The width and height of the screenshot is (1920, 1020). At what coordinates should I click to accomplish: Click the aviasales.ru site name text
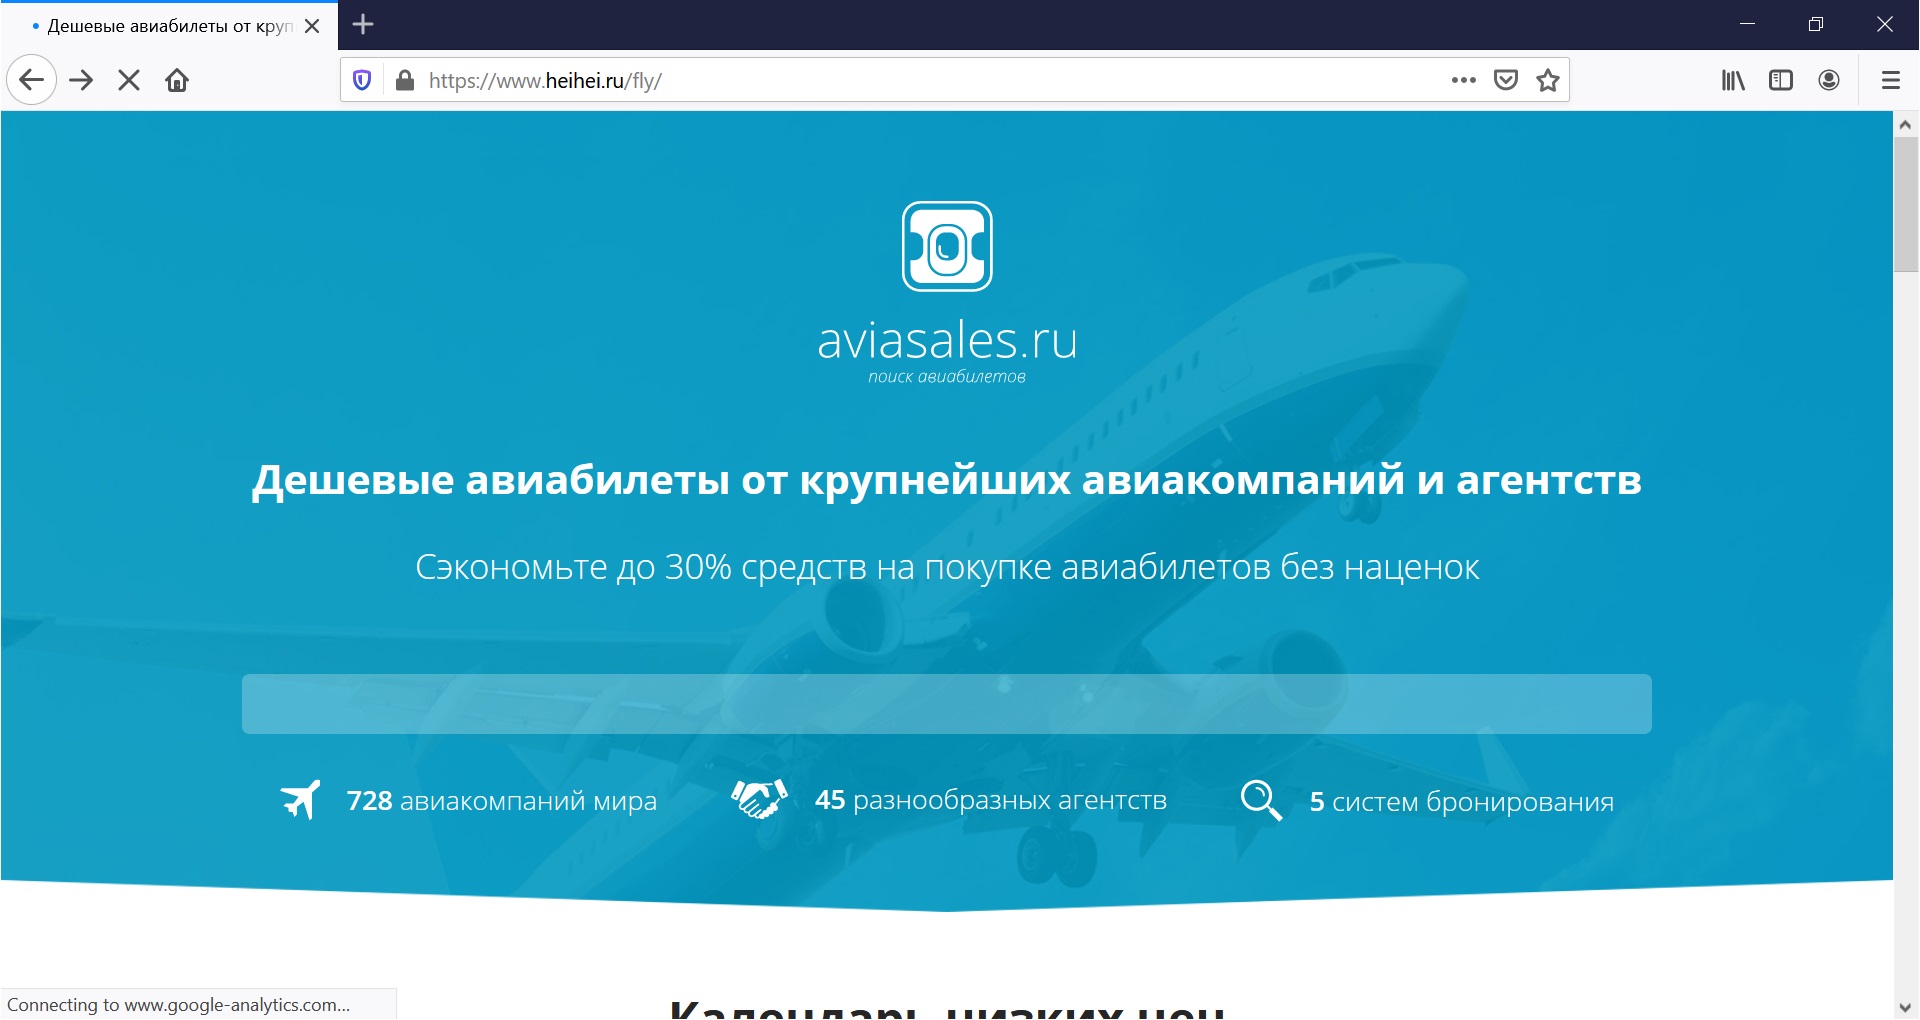click(x=947, y=340)
